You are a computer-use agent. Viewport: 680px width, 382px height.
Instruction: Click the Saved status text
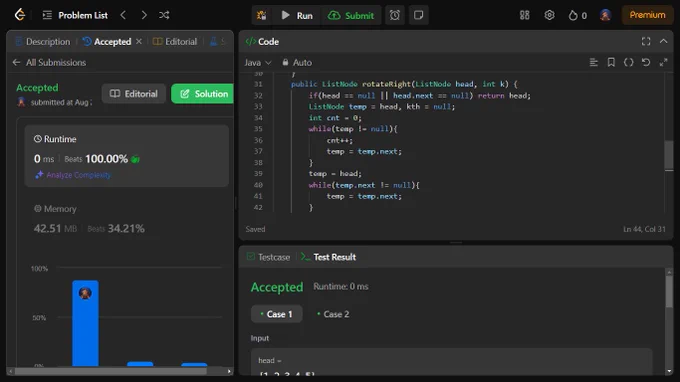[255, 229]
